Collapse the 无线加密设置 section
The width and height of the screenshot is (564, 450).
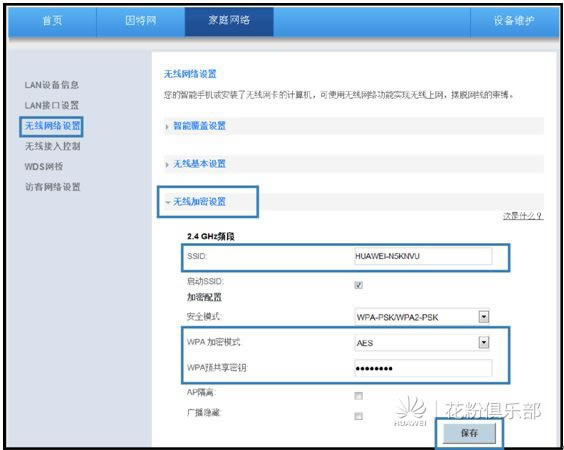[x=199, y=202]
